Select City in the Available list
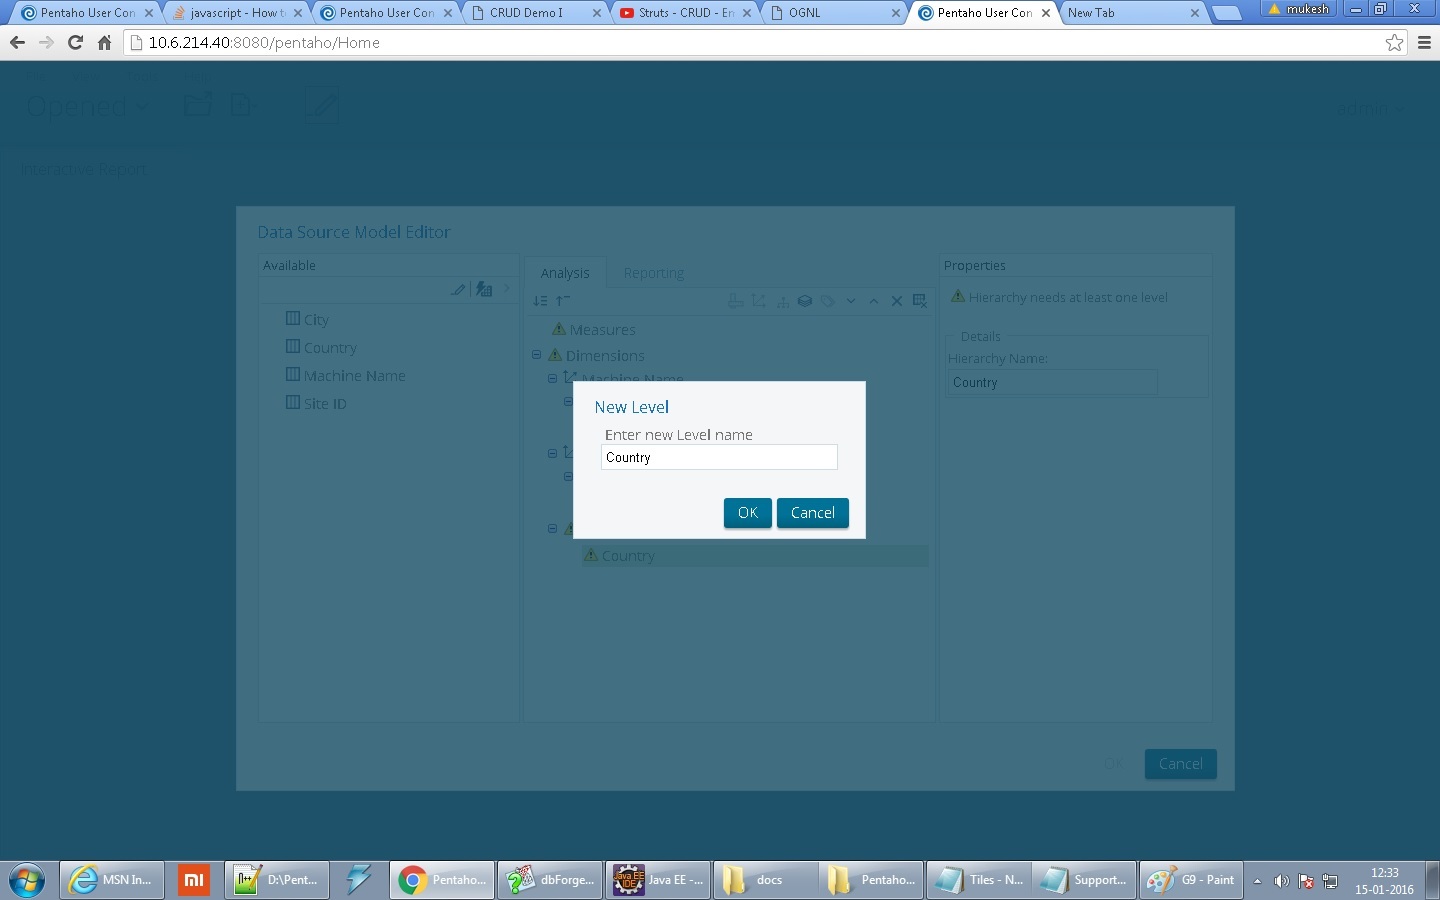The height and width of the screenshot is (900, 1440). pos(316,320)
